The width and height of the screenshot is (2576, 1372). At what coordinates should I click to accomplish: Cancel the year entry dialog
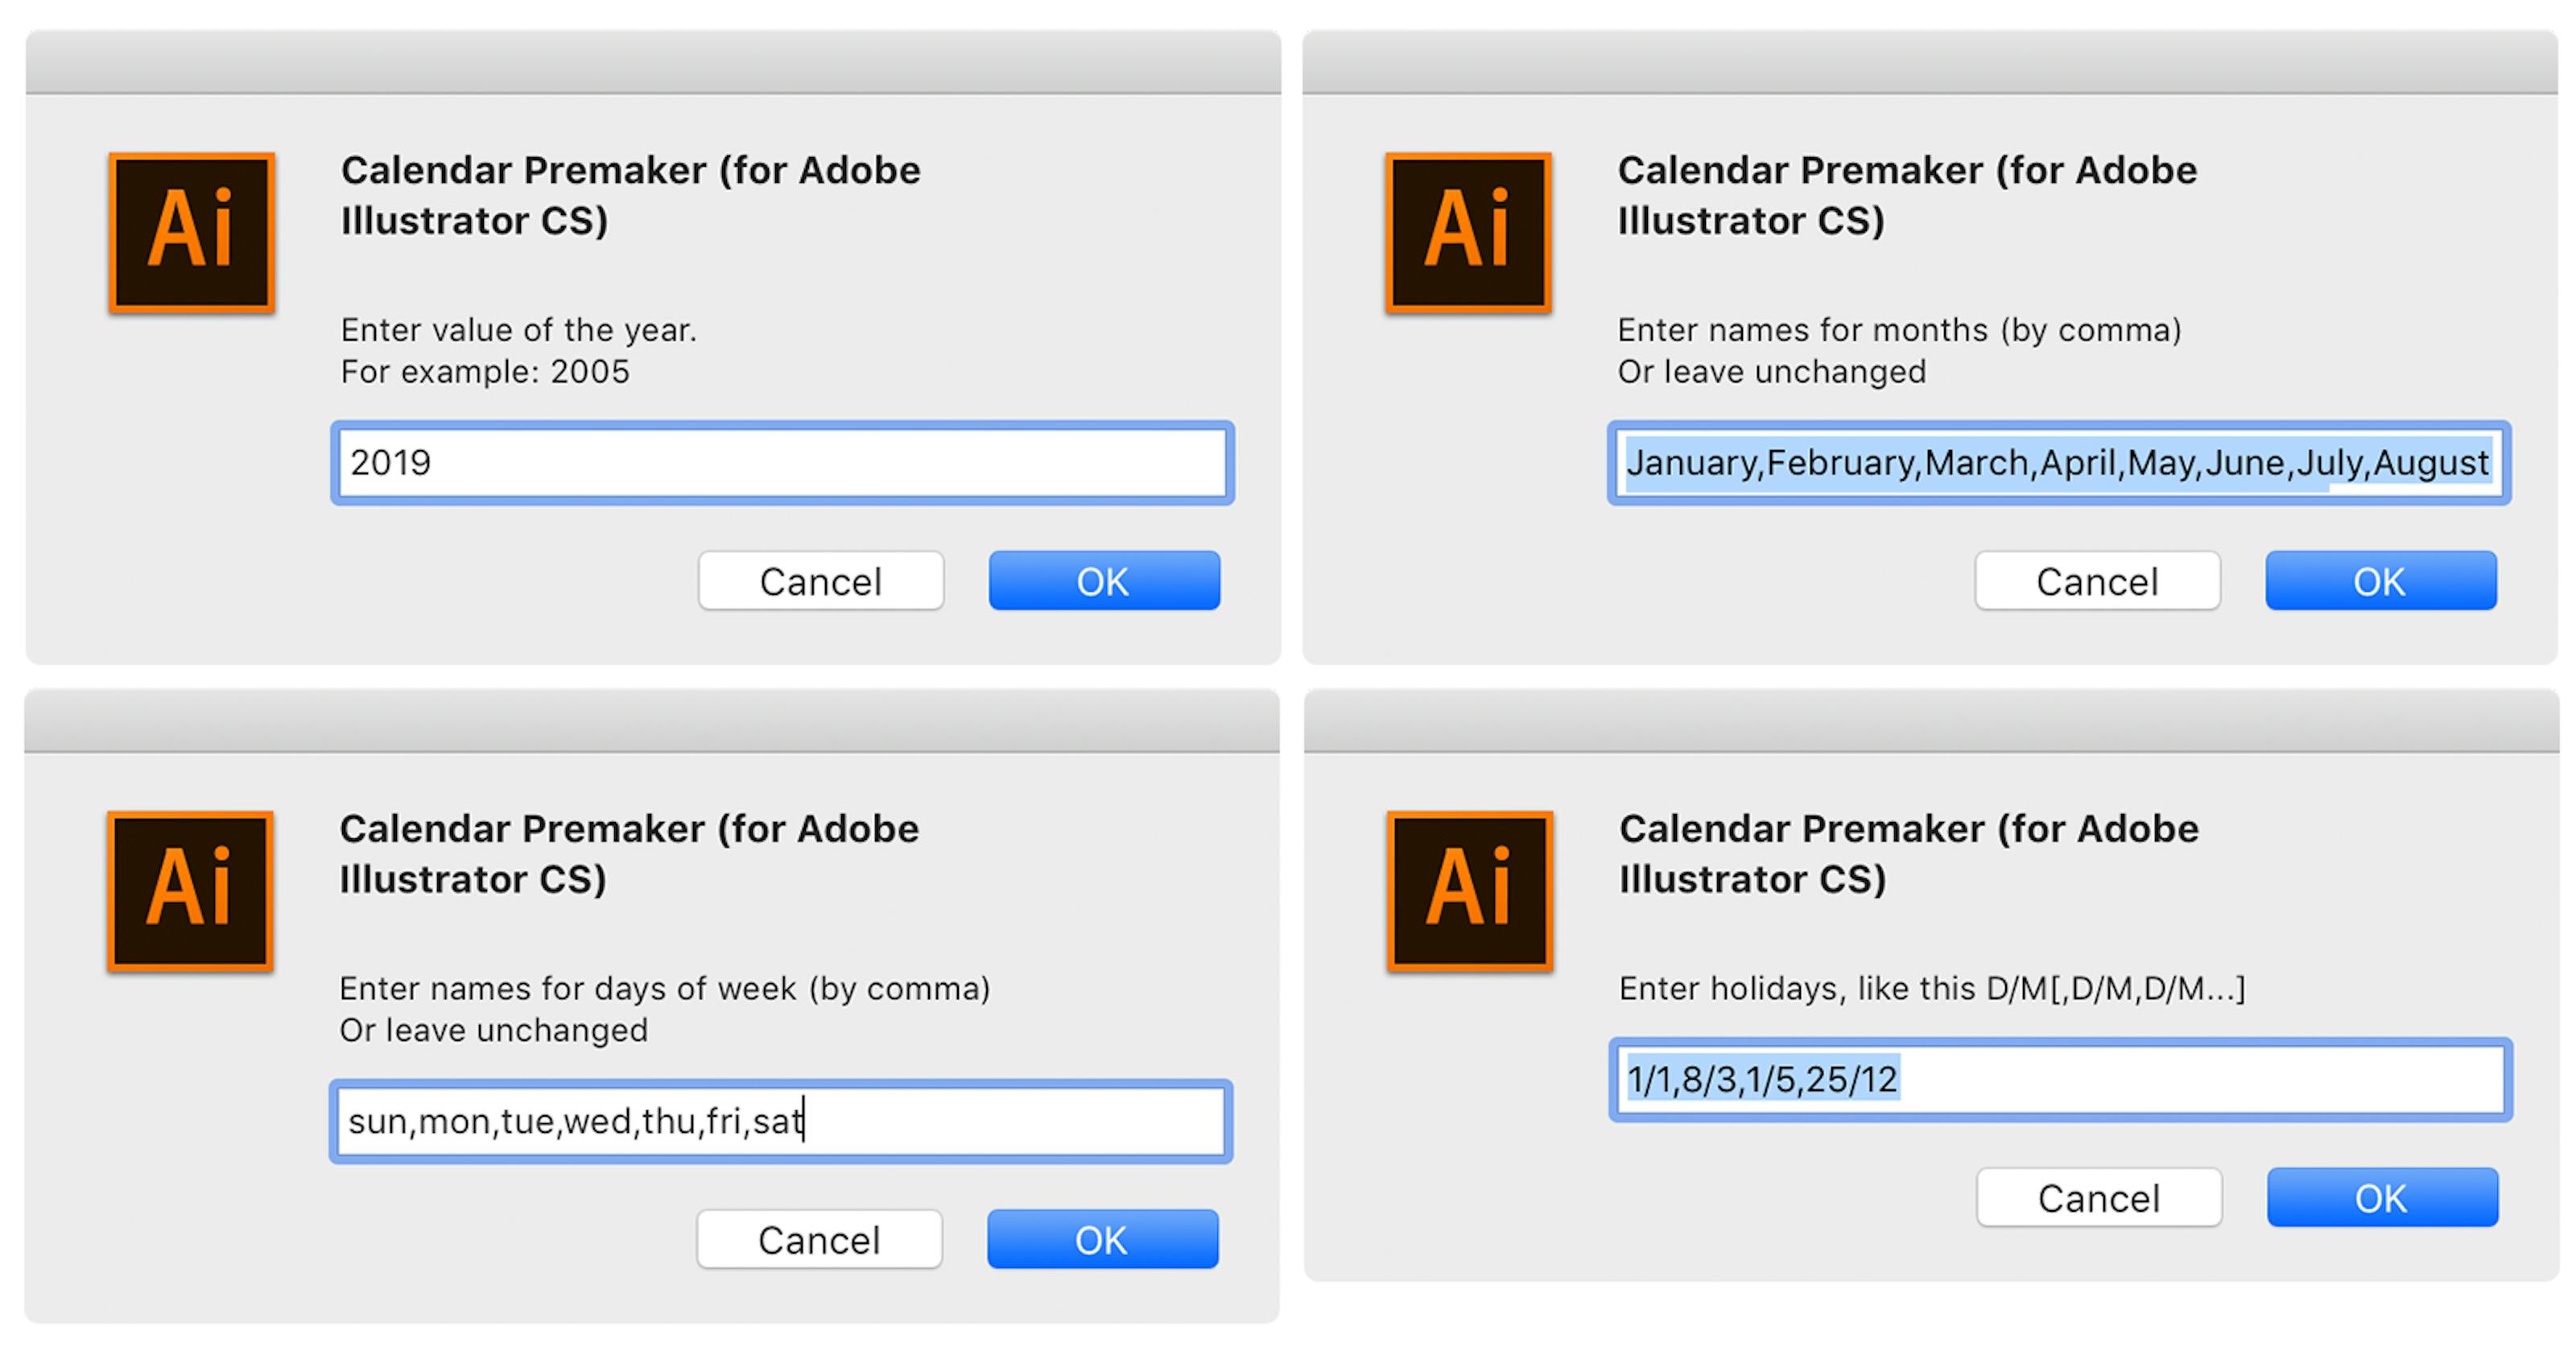click(820, 580)
